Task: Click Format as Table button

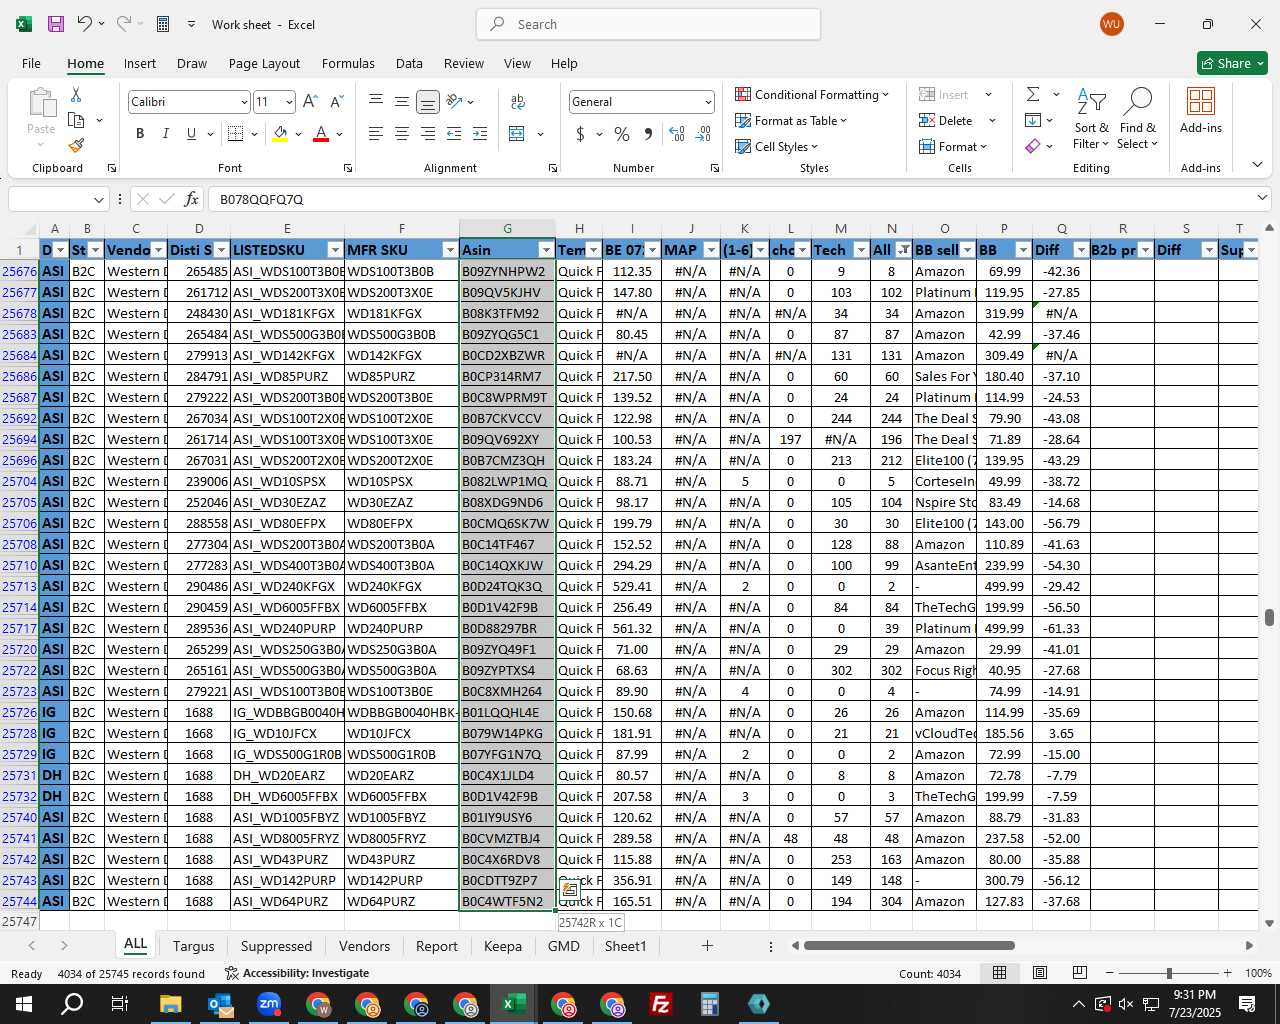Action: (x=791, y=120)
